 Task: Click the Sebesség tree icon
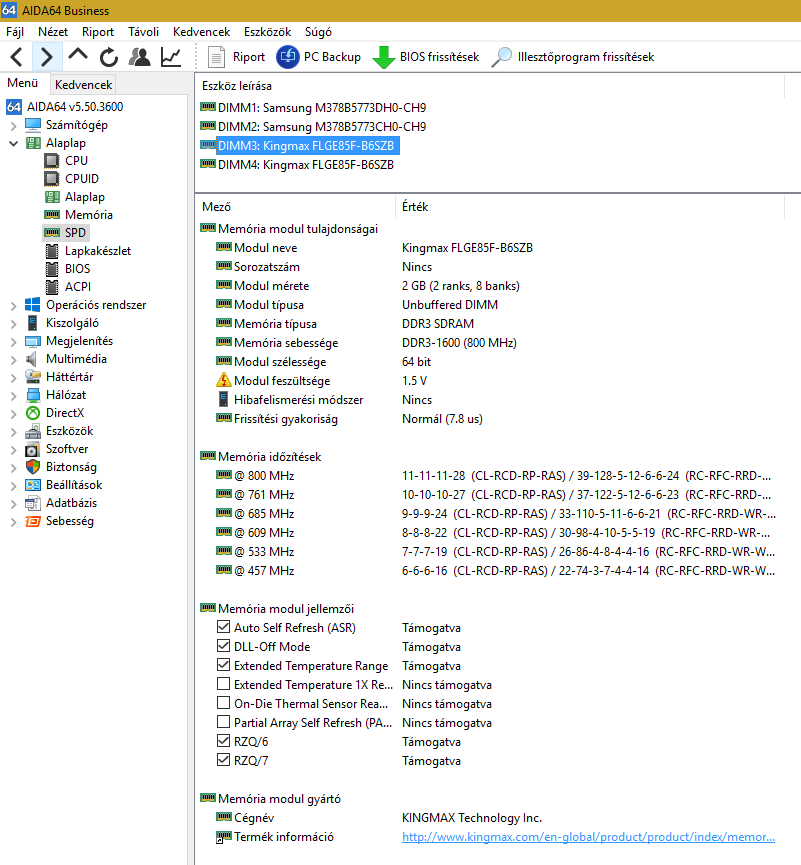coord(33,521)
